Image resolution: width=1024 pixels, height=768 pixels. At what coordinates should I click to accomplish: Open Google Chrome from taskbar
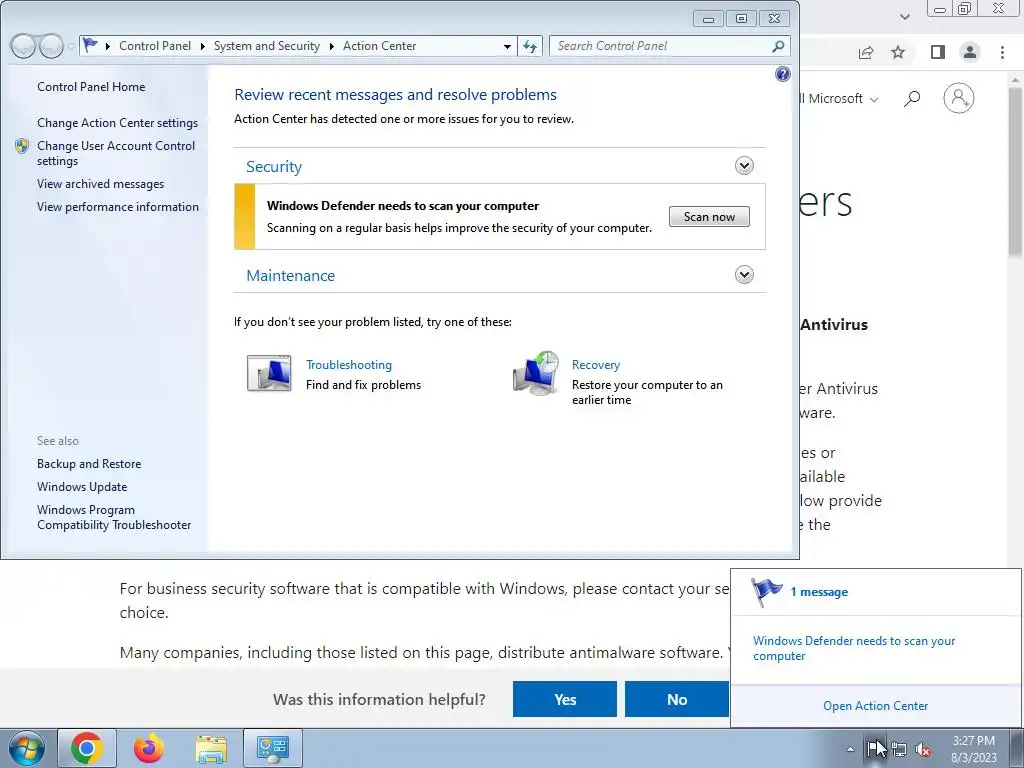tap(87, 748)
